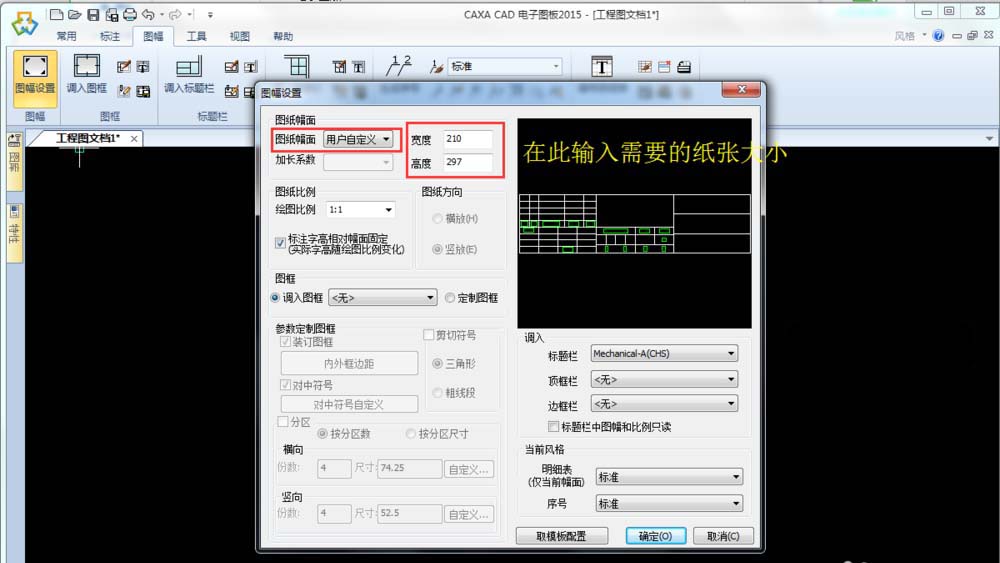Click the Save As icon next to Save

point(112,14)
